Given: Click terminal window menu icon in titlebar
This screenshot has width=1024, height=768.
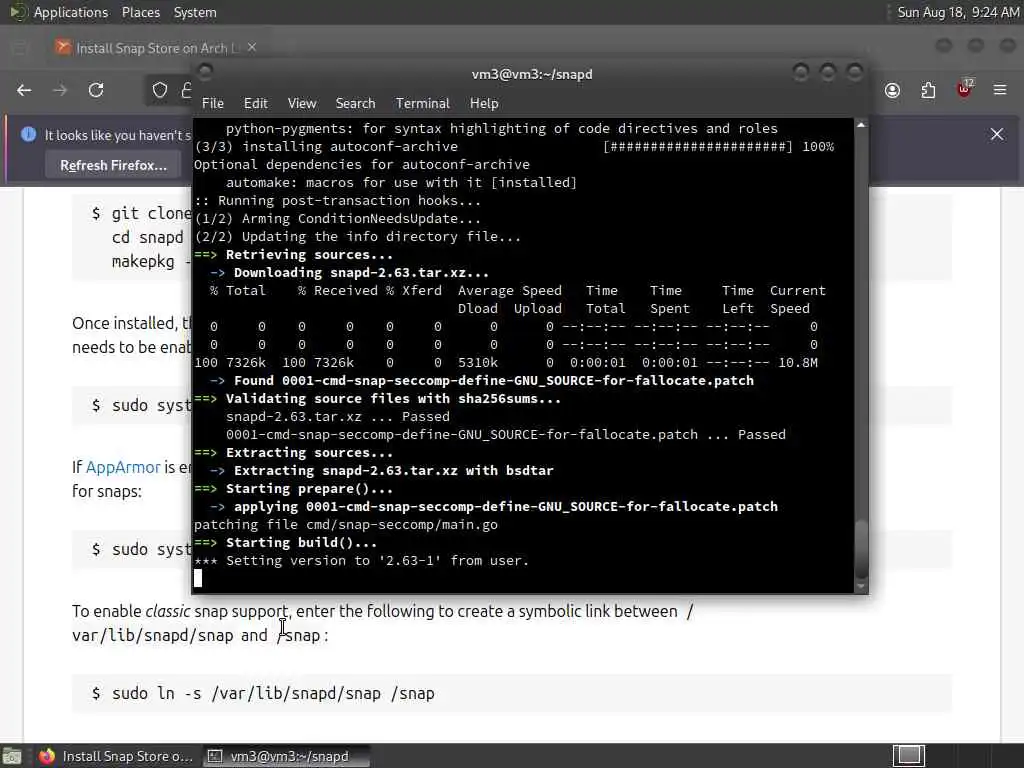Looking at the screenshot, I should 205,71.
